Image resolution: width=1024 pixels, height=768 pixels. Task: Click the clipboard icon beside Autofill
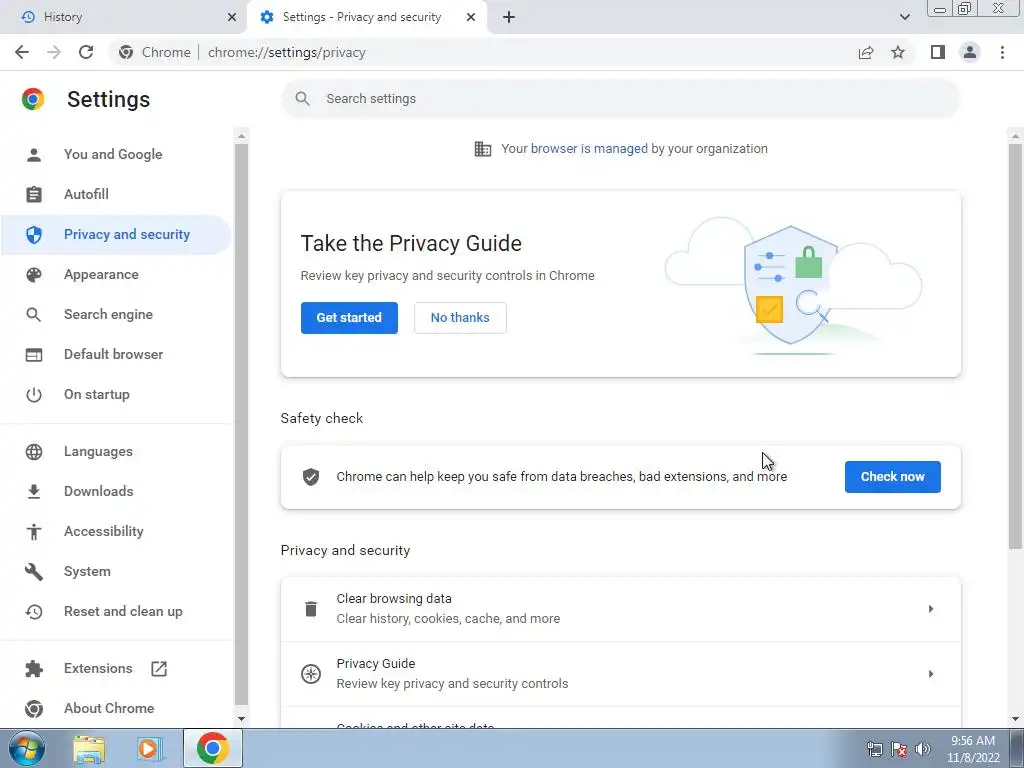pos(34,195)
